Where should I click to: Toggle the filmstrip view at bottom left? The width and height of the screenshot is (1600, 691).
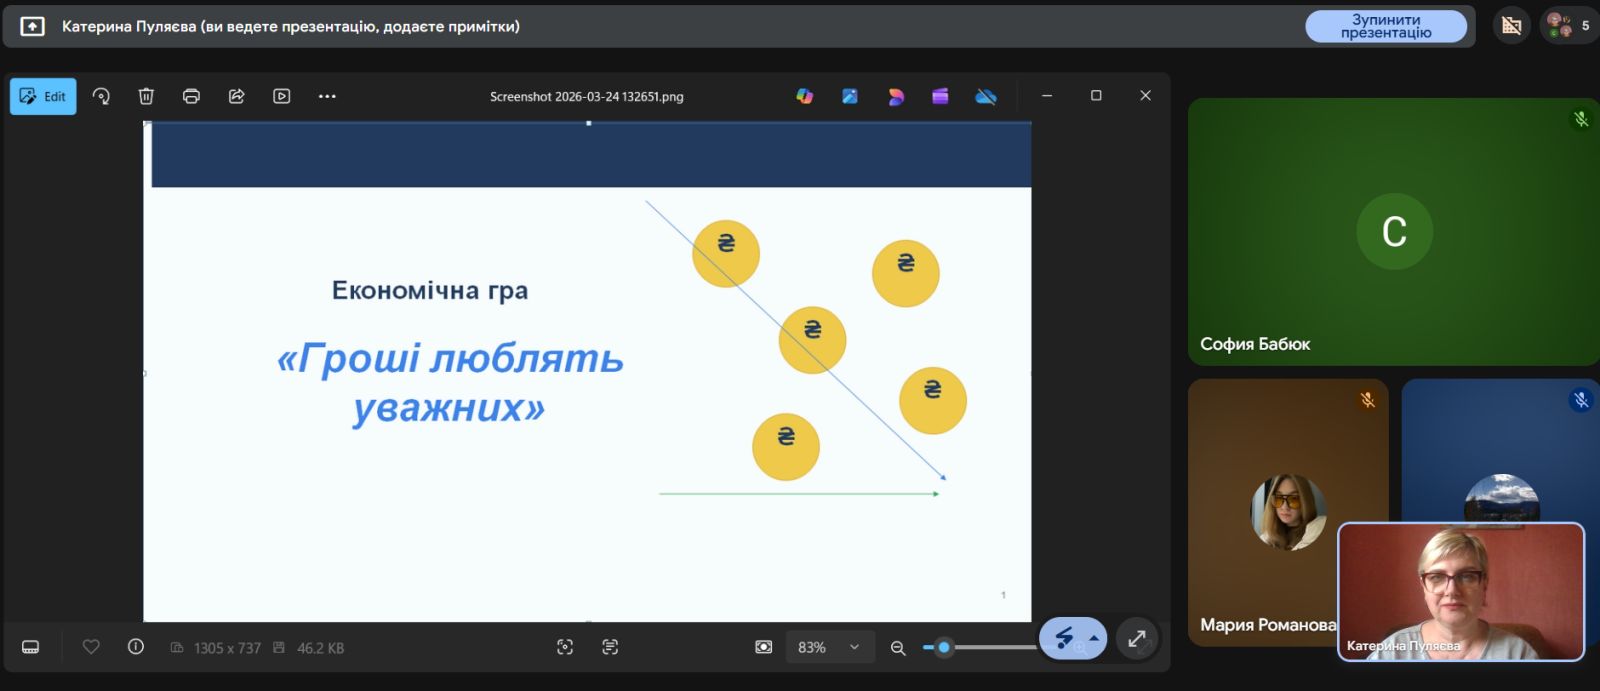click(x=31, y=648)
